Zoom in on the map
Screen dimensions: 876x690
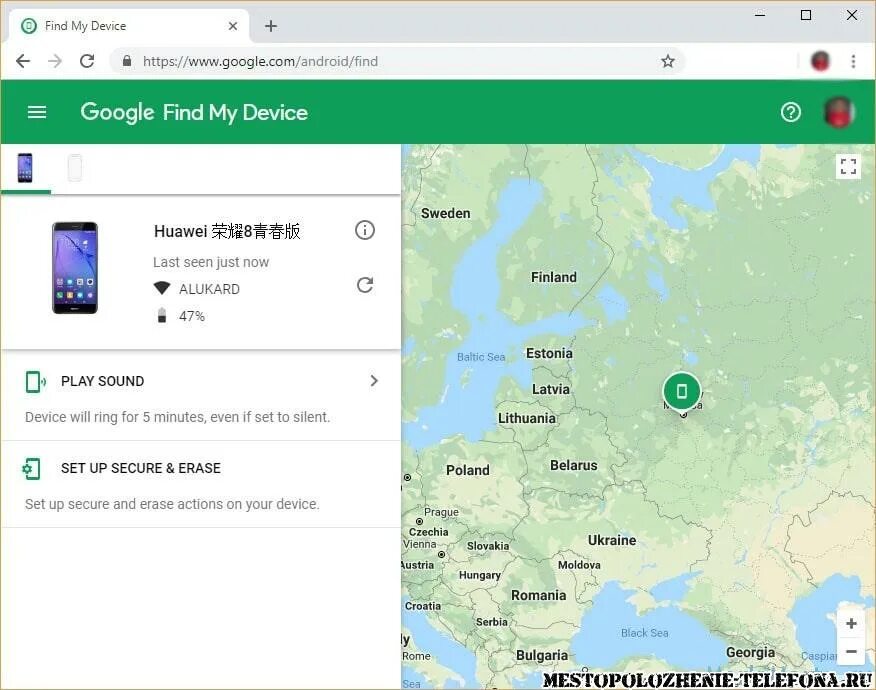click(x=851, y=624)
